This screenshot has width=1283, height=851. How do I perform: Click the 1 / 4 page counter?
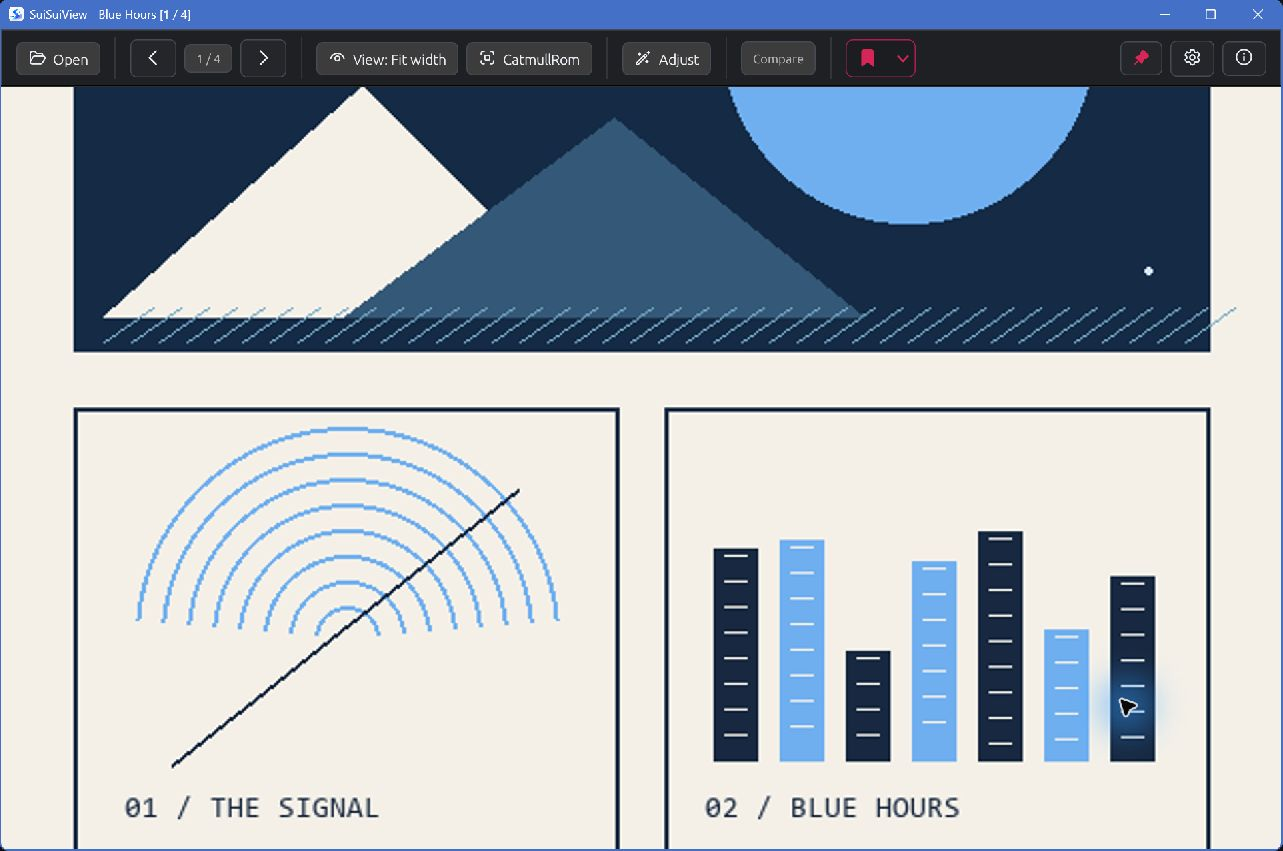coord(208,59)
